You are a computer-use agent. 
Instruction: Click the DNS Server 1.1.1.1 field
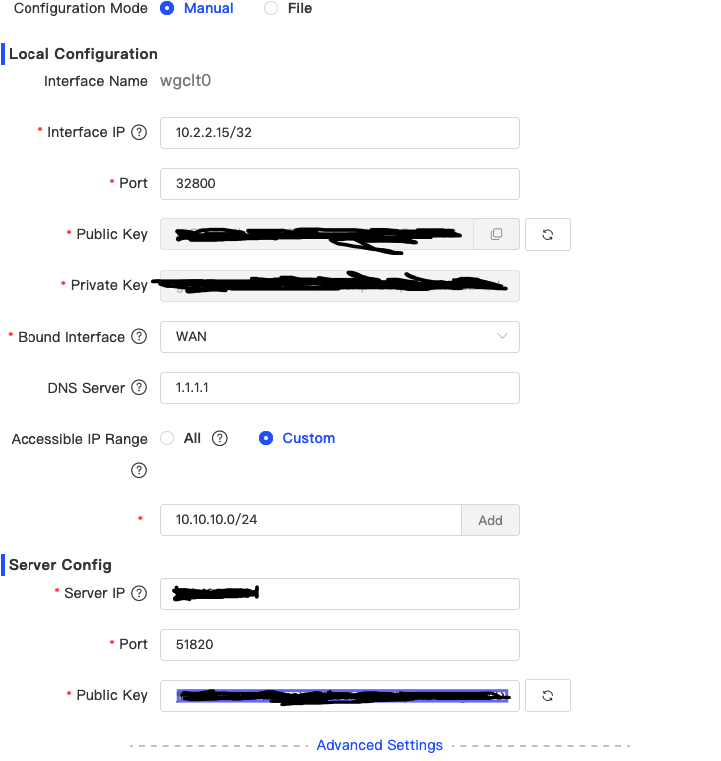[339, 388]
